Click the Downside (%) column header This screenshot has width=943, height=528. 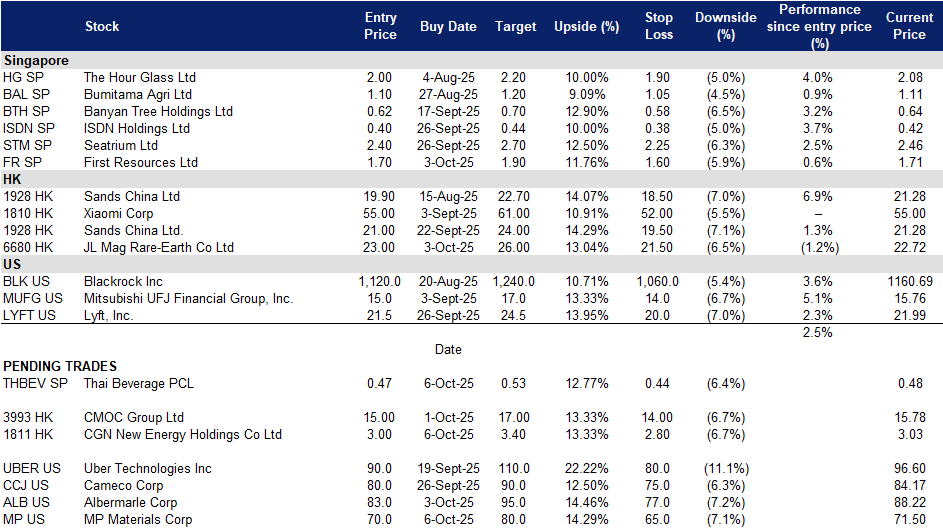tap(725, 26)
